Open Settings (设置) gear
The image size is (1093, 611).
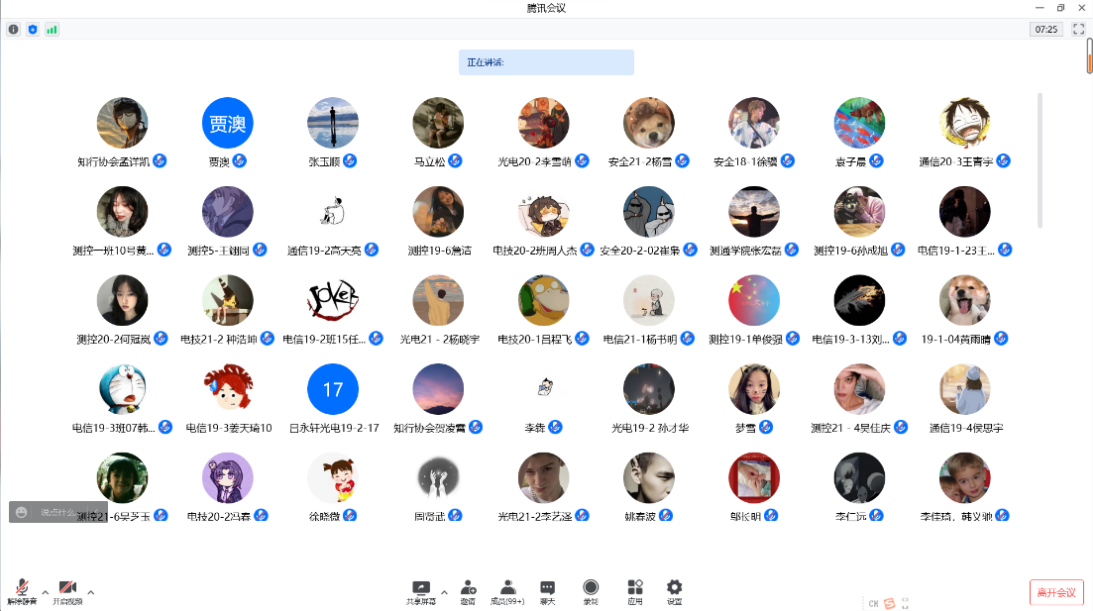point(674,592)
